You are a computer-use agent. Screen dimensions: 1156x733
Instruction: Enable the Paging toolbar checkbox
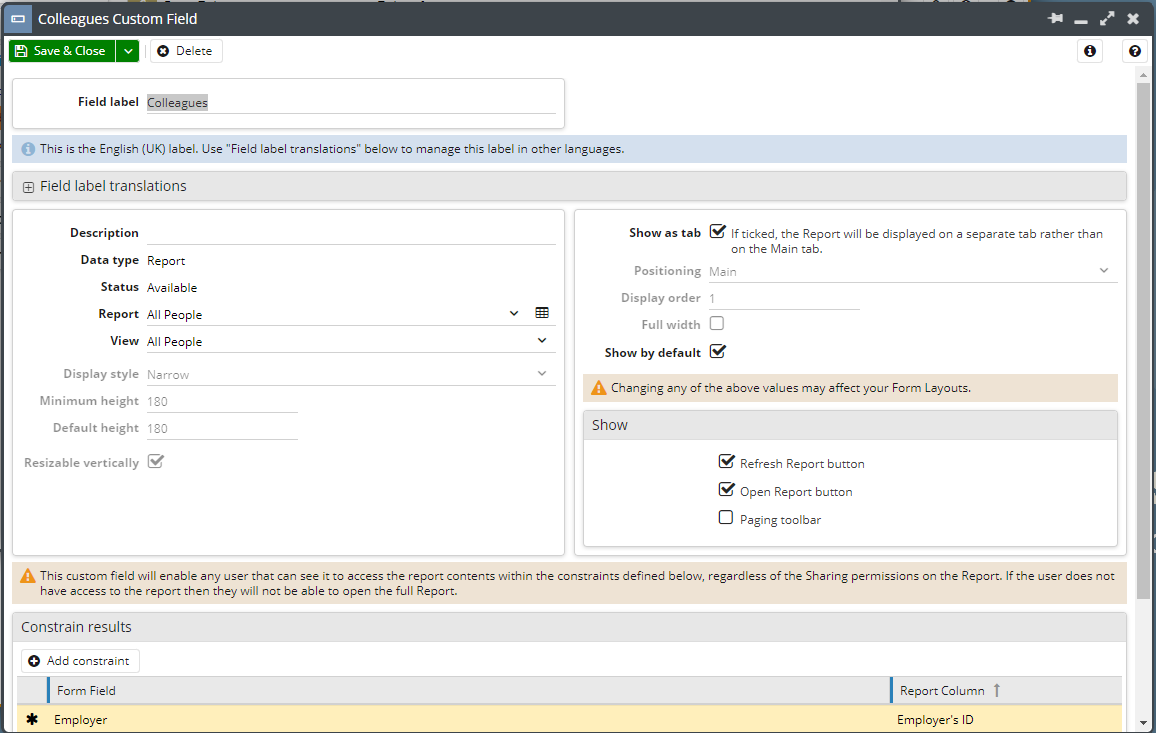click(725, 517)
